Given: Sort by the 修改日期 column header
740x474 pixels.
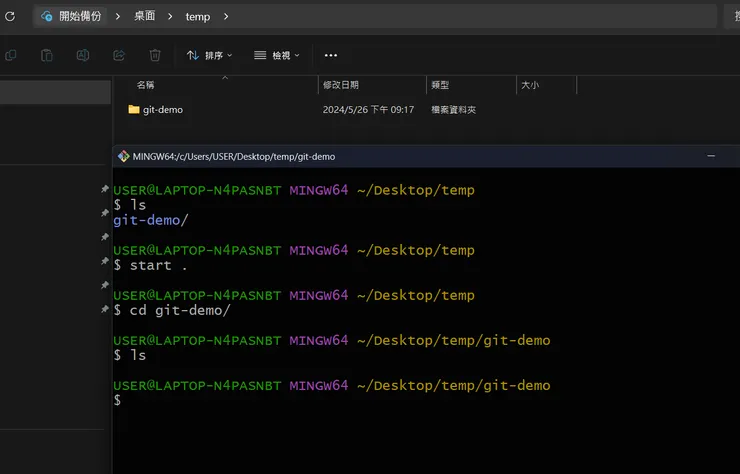Looking at the screenshot, I should [x=341, y=85].
